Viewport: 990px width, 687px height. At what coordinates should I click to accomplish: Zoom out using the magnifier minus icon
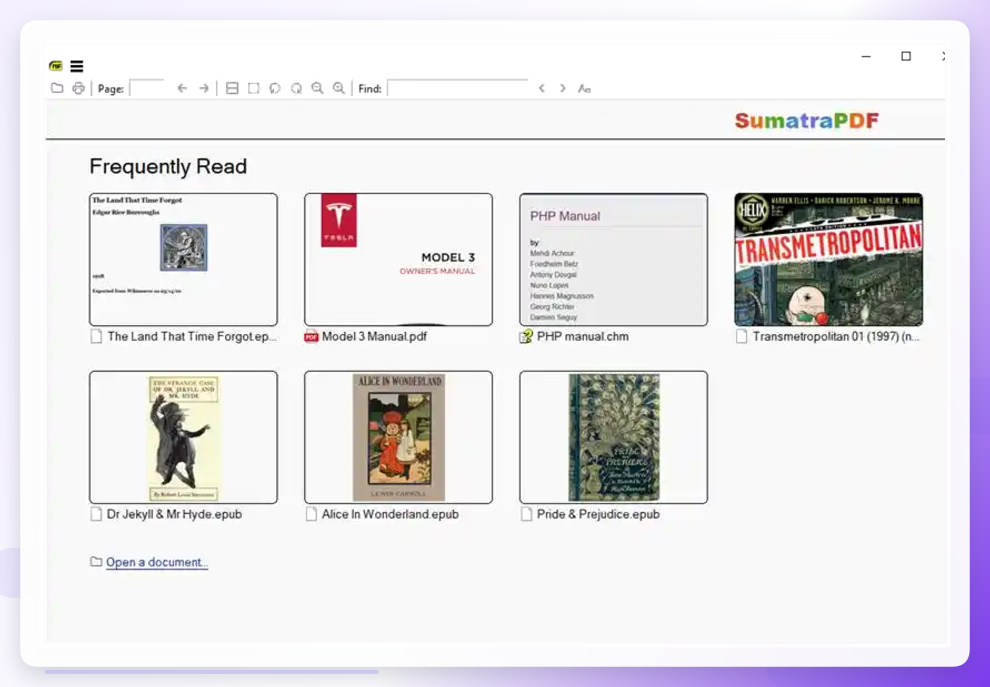coord(318,88)
